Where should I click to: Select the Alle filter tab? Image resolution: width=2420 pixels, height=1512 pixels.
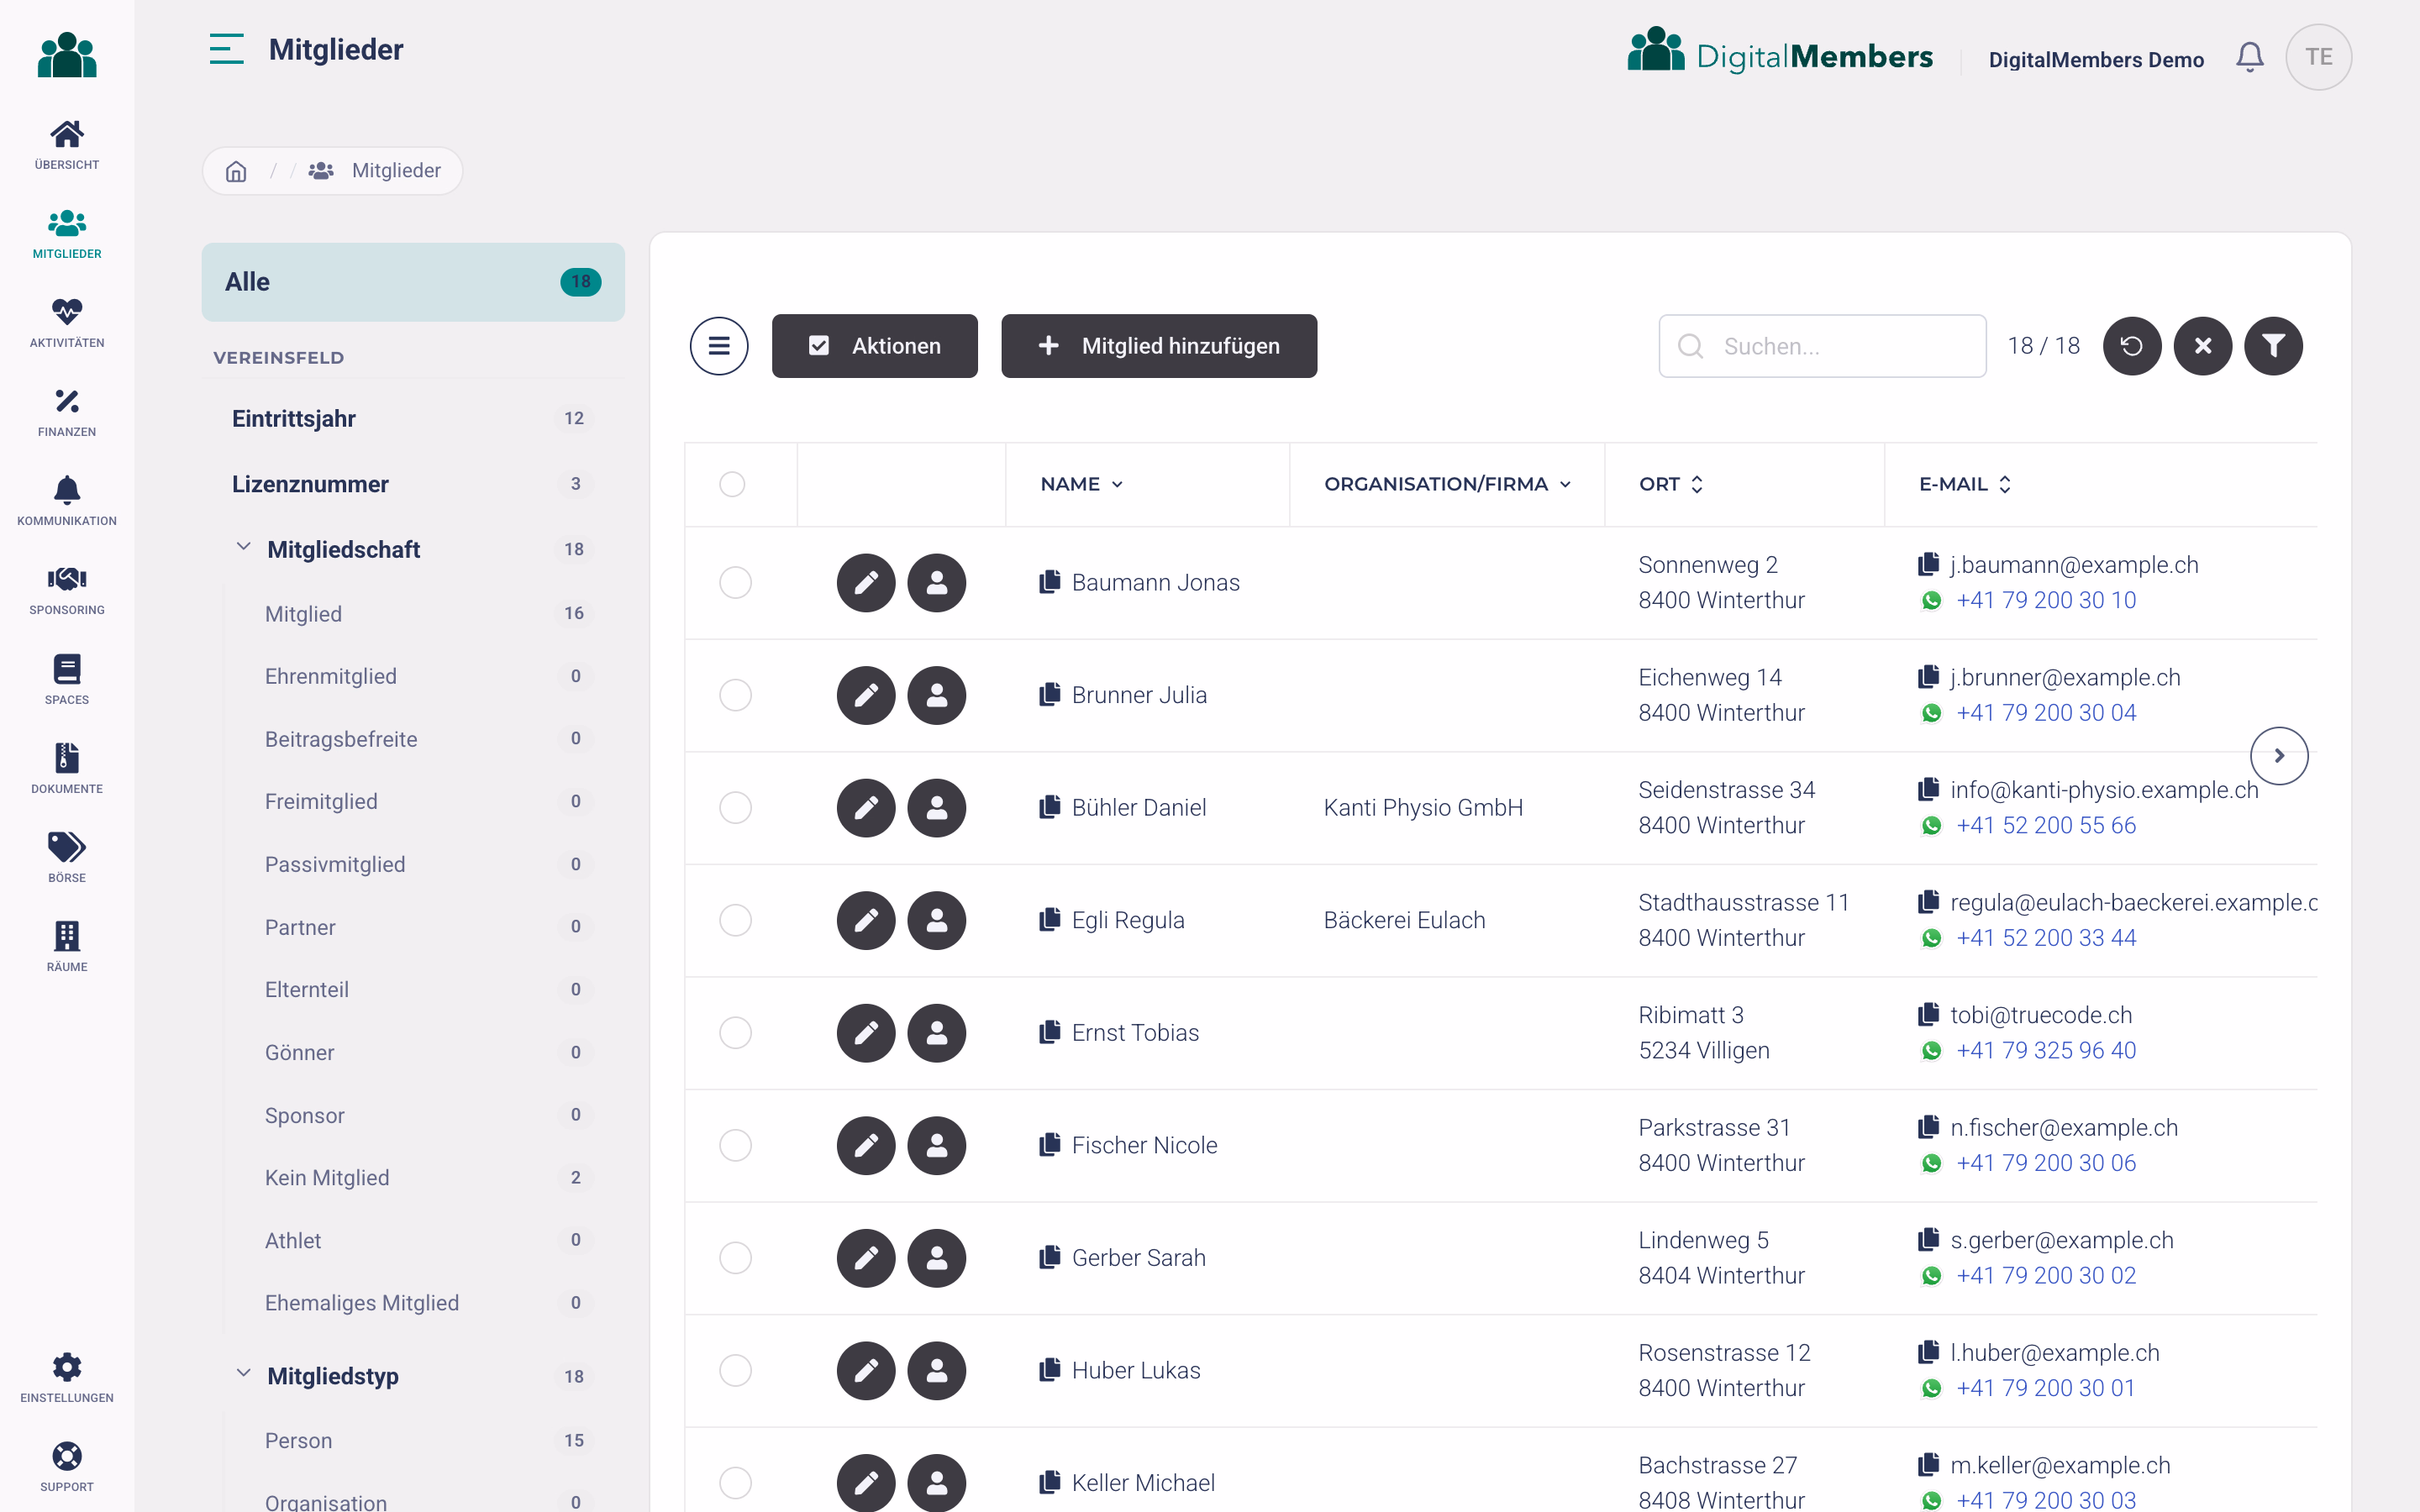[413, 282]
